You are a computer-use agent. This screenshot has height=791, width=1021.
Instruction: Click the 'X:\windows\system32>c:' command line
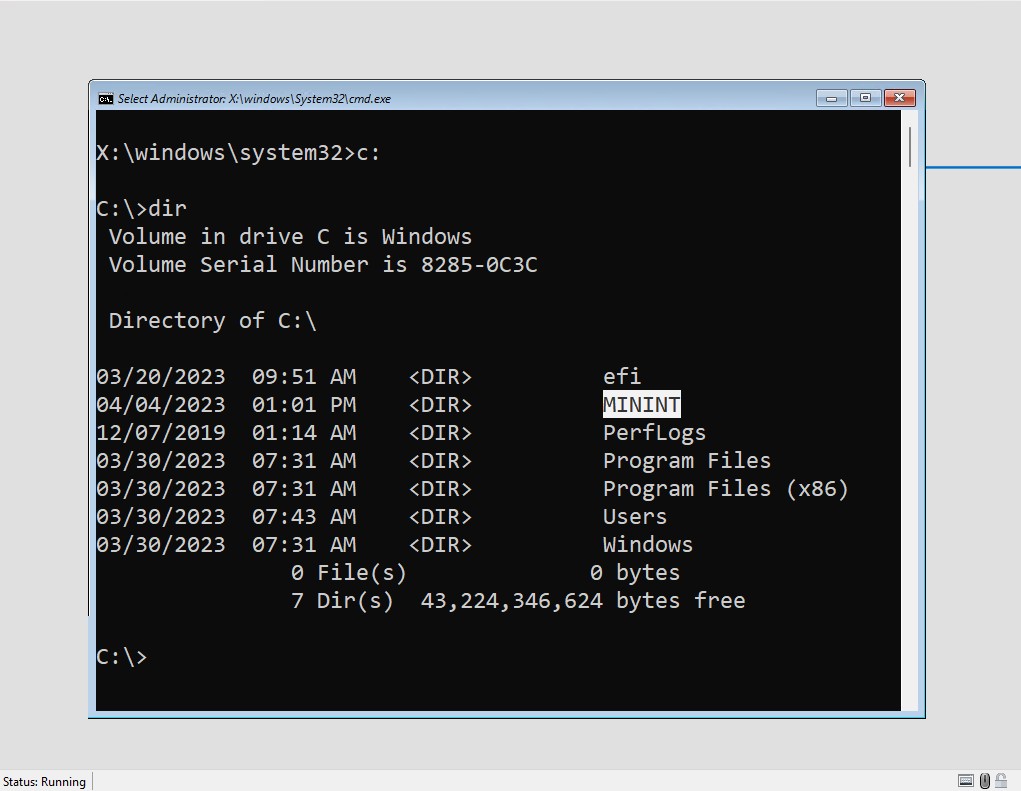click(x=238, y=153)
